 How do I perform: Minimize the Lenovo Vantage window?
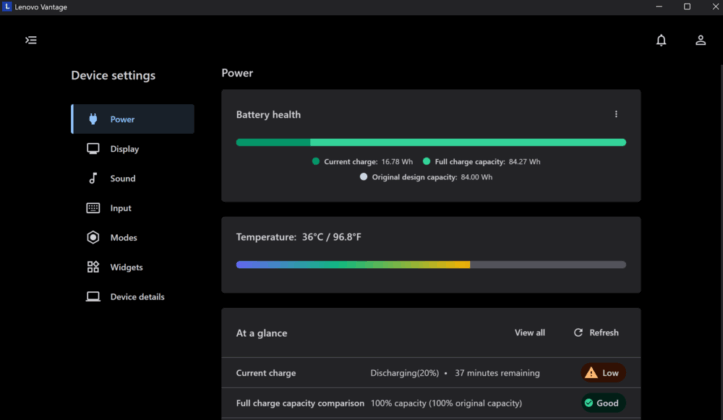coord(659,6)
